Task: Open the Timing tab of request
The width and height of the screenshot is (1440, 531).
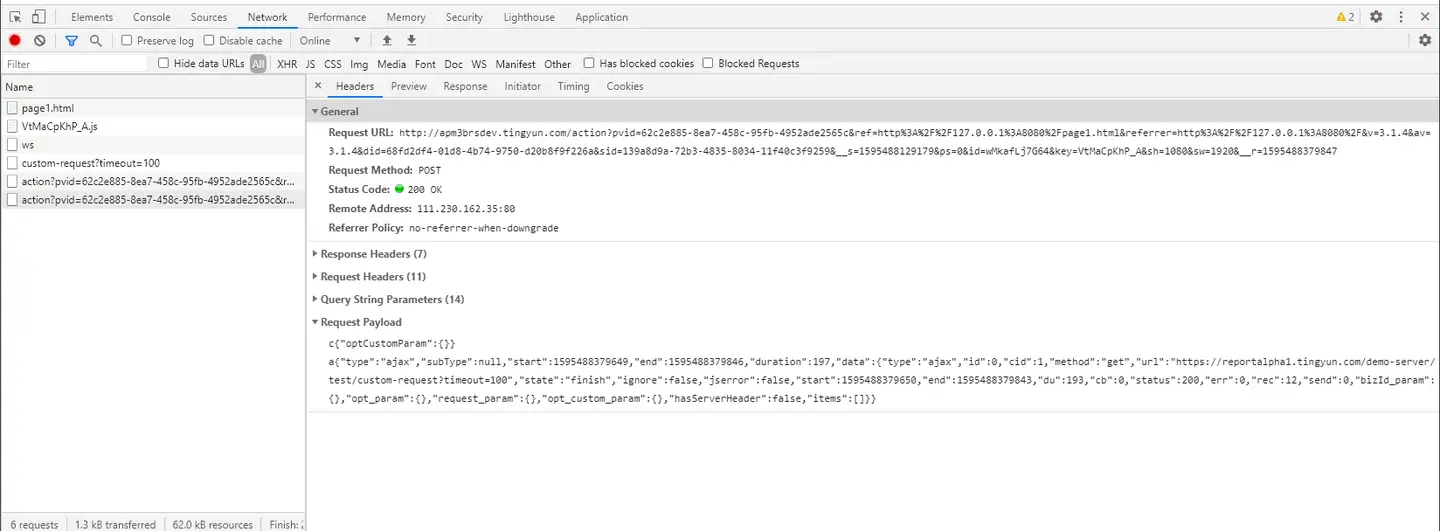Action: [573, 86]
